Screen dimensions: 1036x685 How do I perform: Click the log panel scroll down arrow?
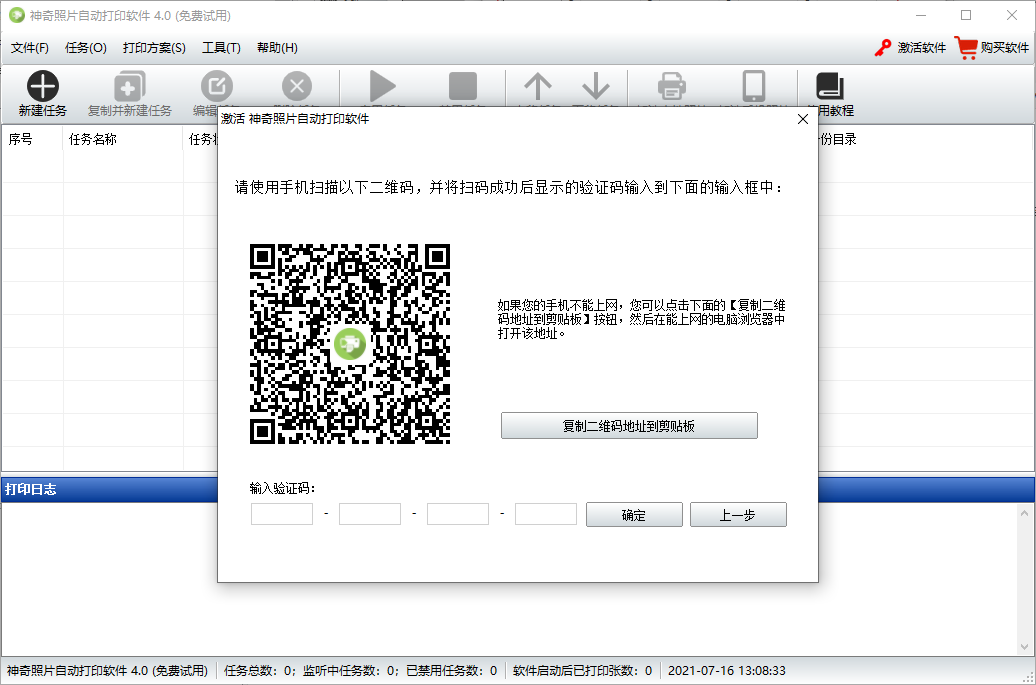coord(1024,647)
